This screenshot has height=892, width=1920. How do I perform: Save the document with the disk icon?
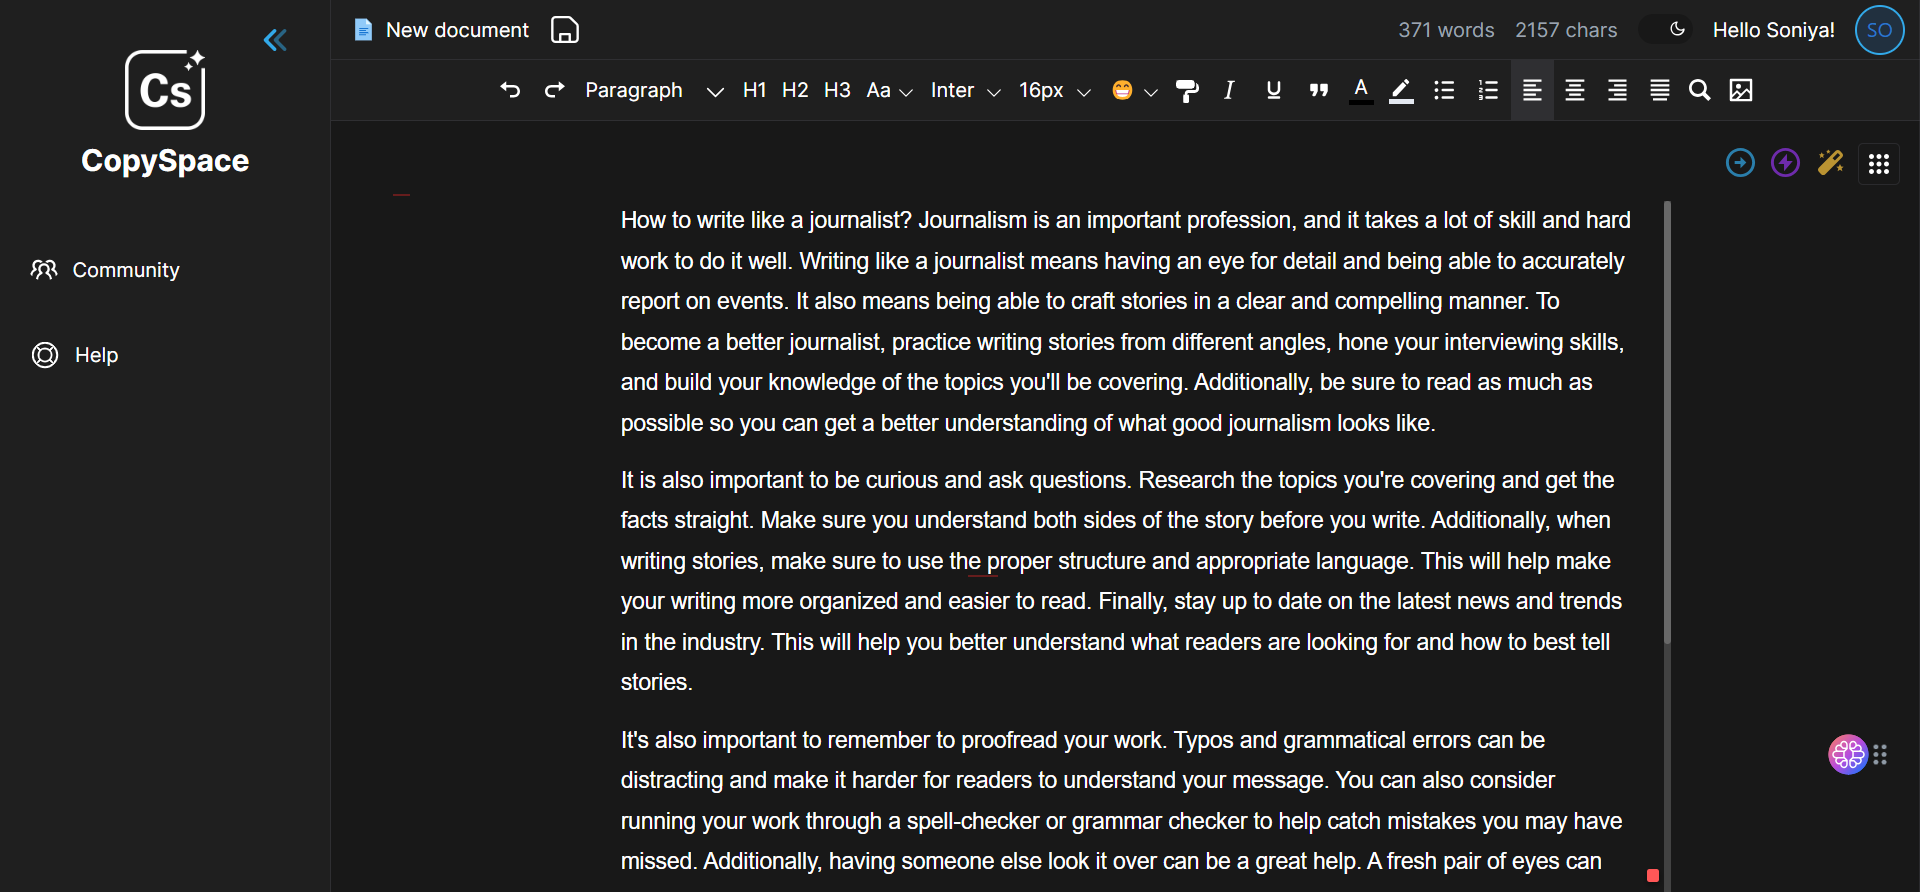pyautogui.click(x=565, y=30)
